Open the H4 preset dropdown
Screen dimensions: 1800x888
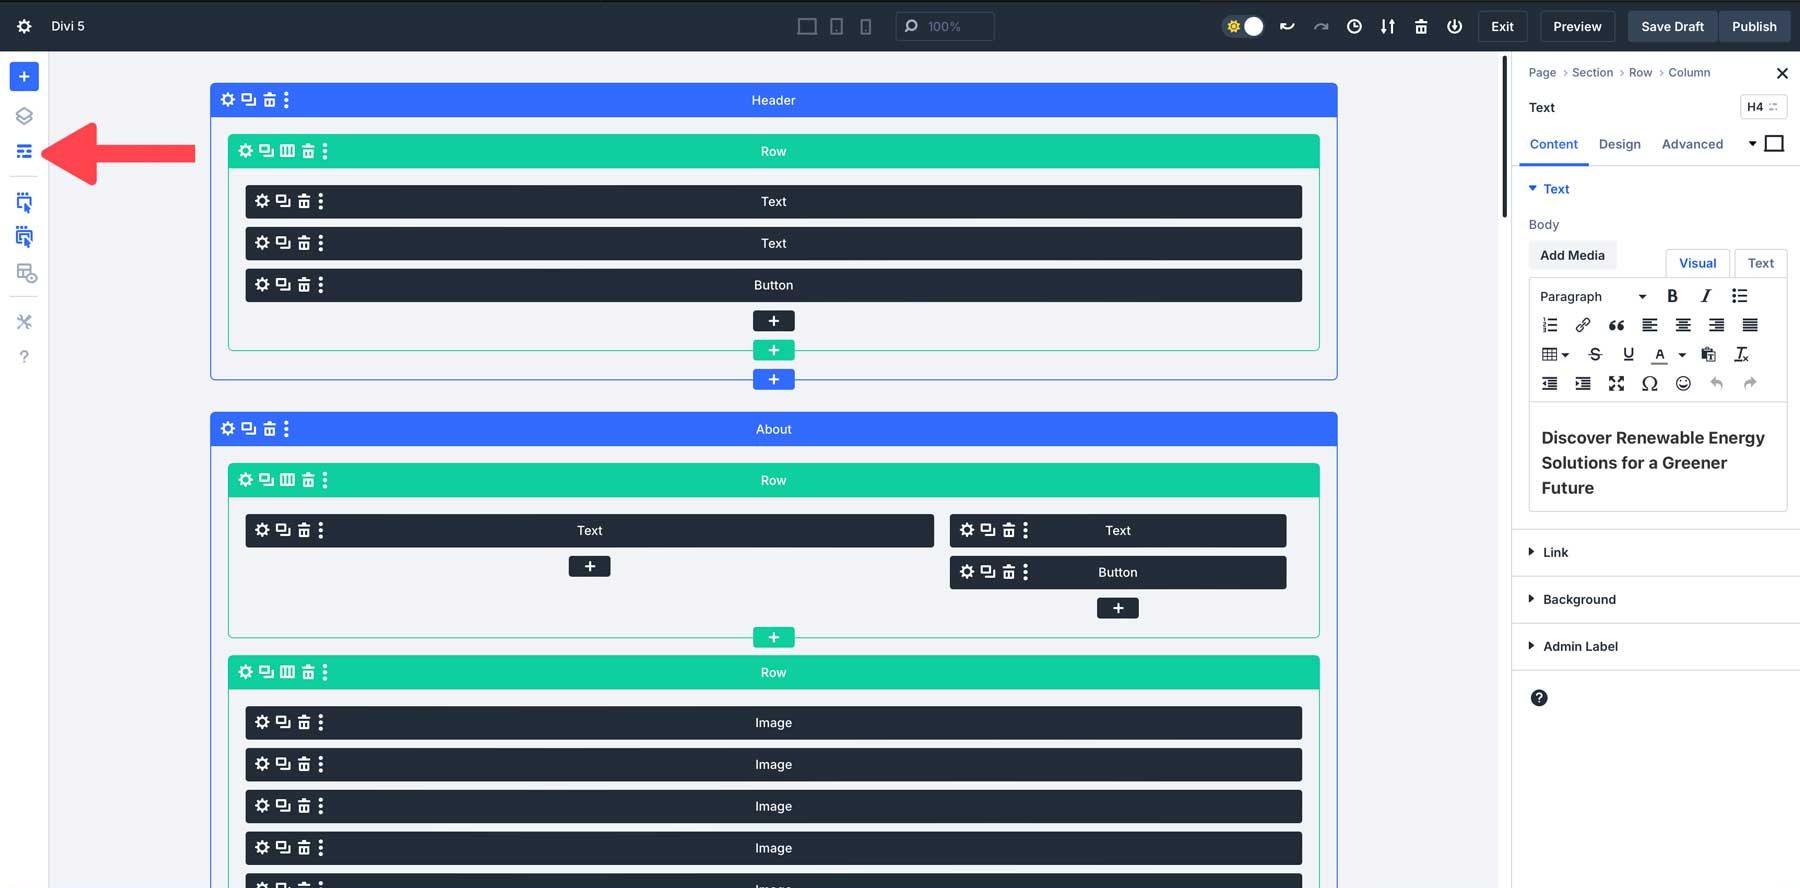click(x=1762, y=107)
